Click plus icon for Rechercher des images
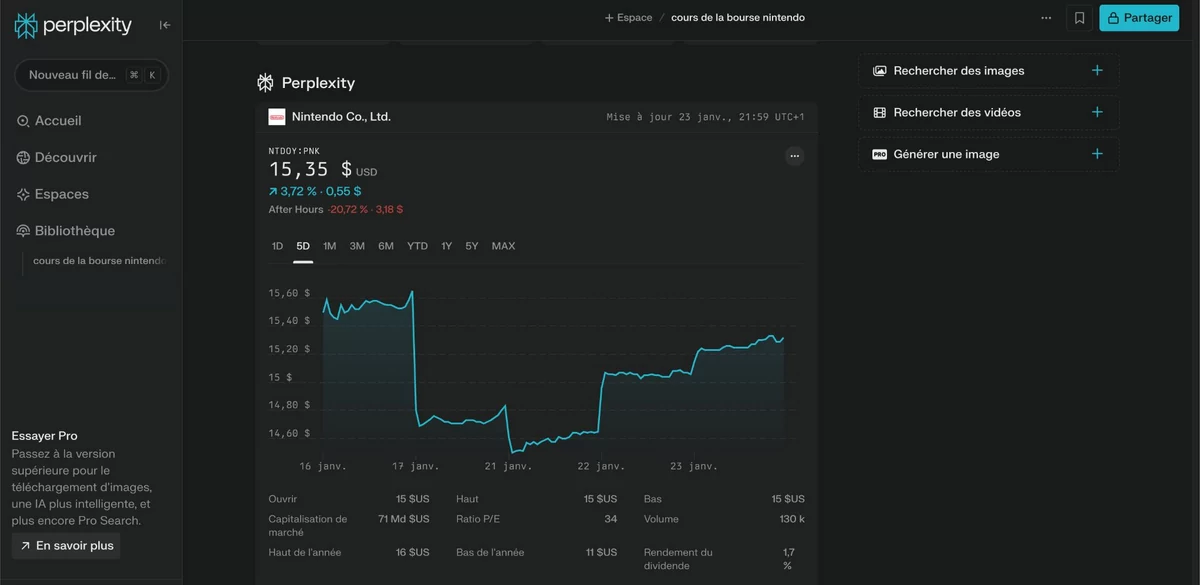This screenshot has width=1200, height=585. coord(1097,71)
